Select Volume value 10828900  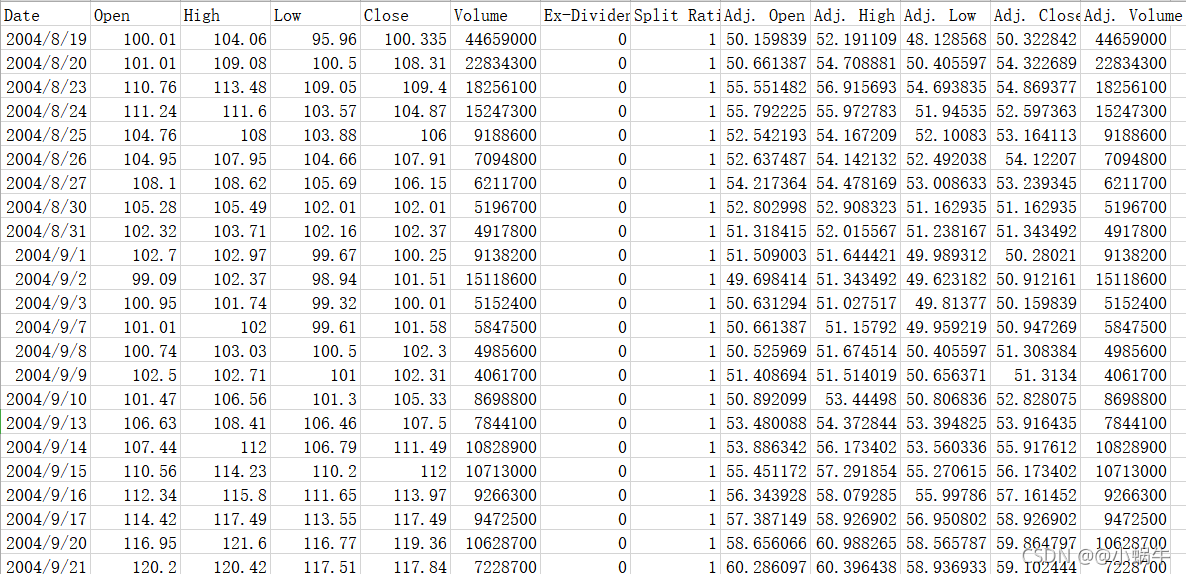[x=496, y=448]
